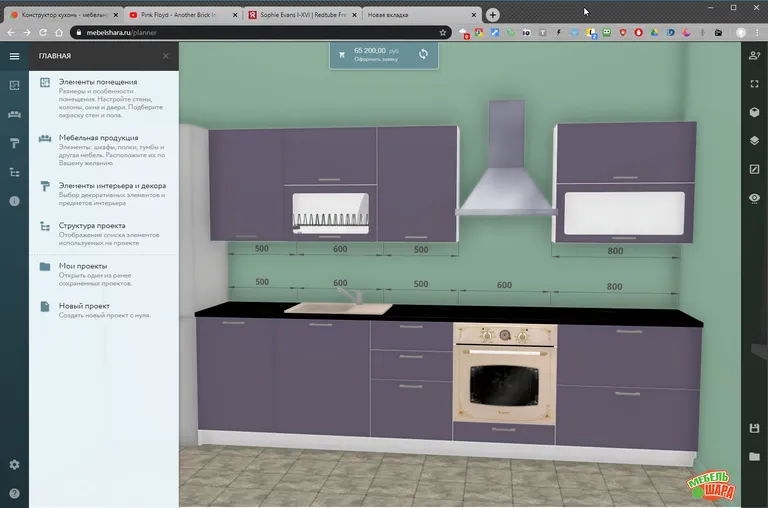The height and width of the screenshot is (508, 768).
Task: Click the layers icon in right toolbar
Action: [x=754, y=141]
